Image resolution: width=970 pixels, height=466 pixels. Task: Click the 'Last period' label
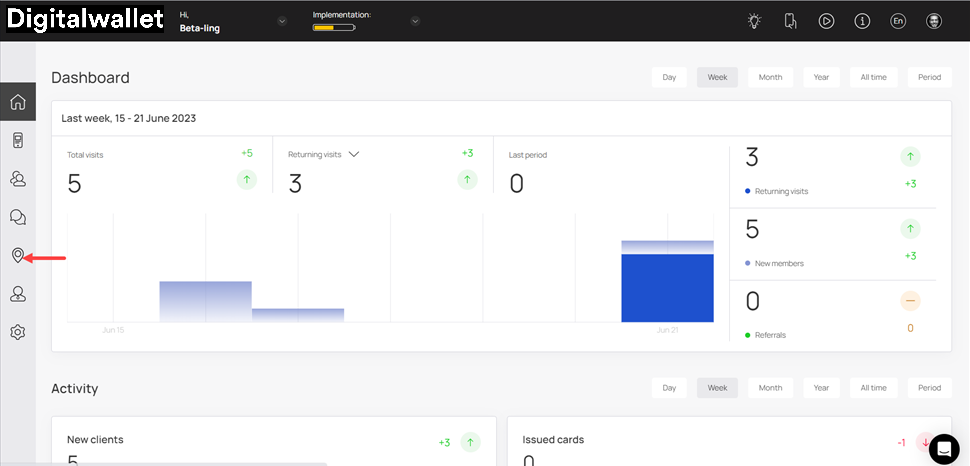[x=528, y=155]
